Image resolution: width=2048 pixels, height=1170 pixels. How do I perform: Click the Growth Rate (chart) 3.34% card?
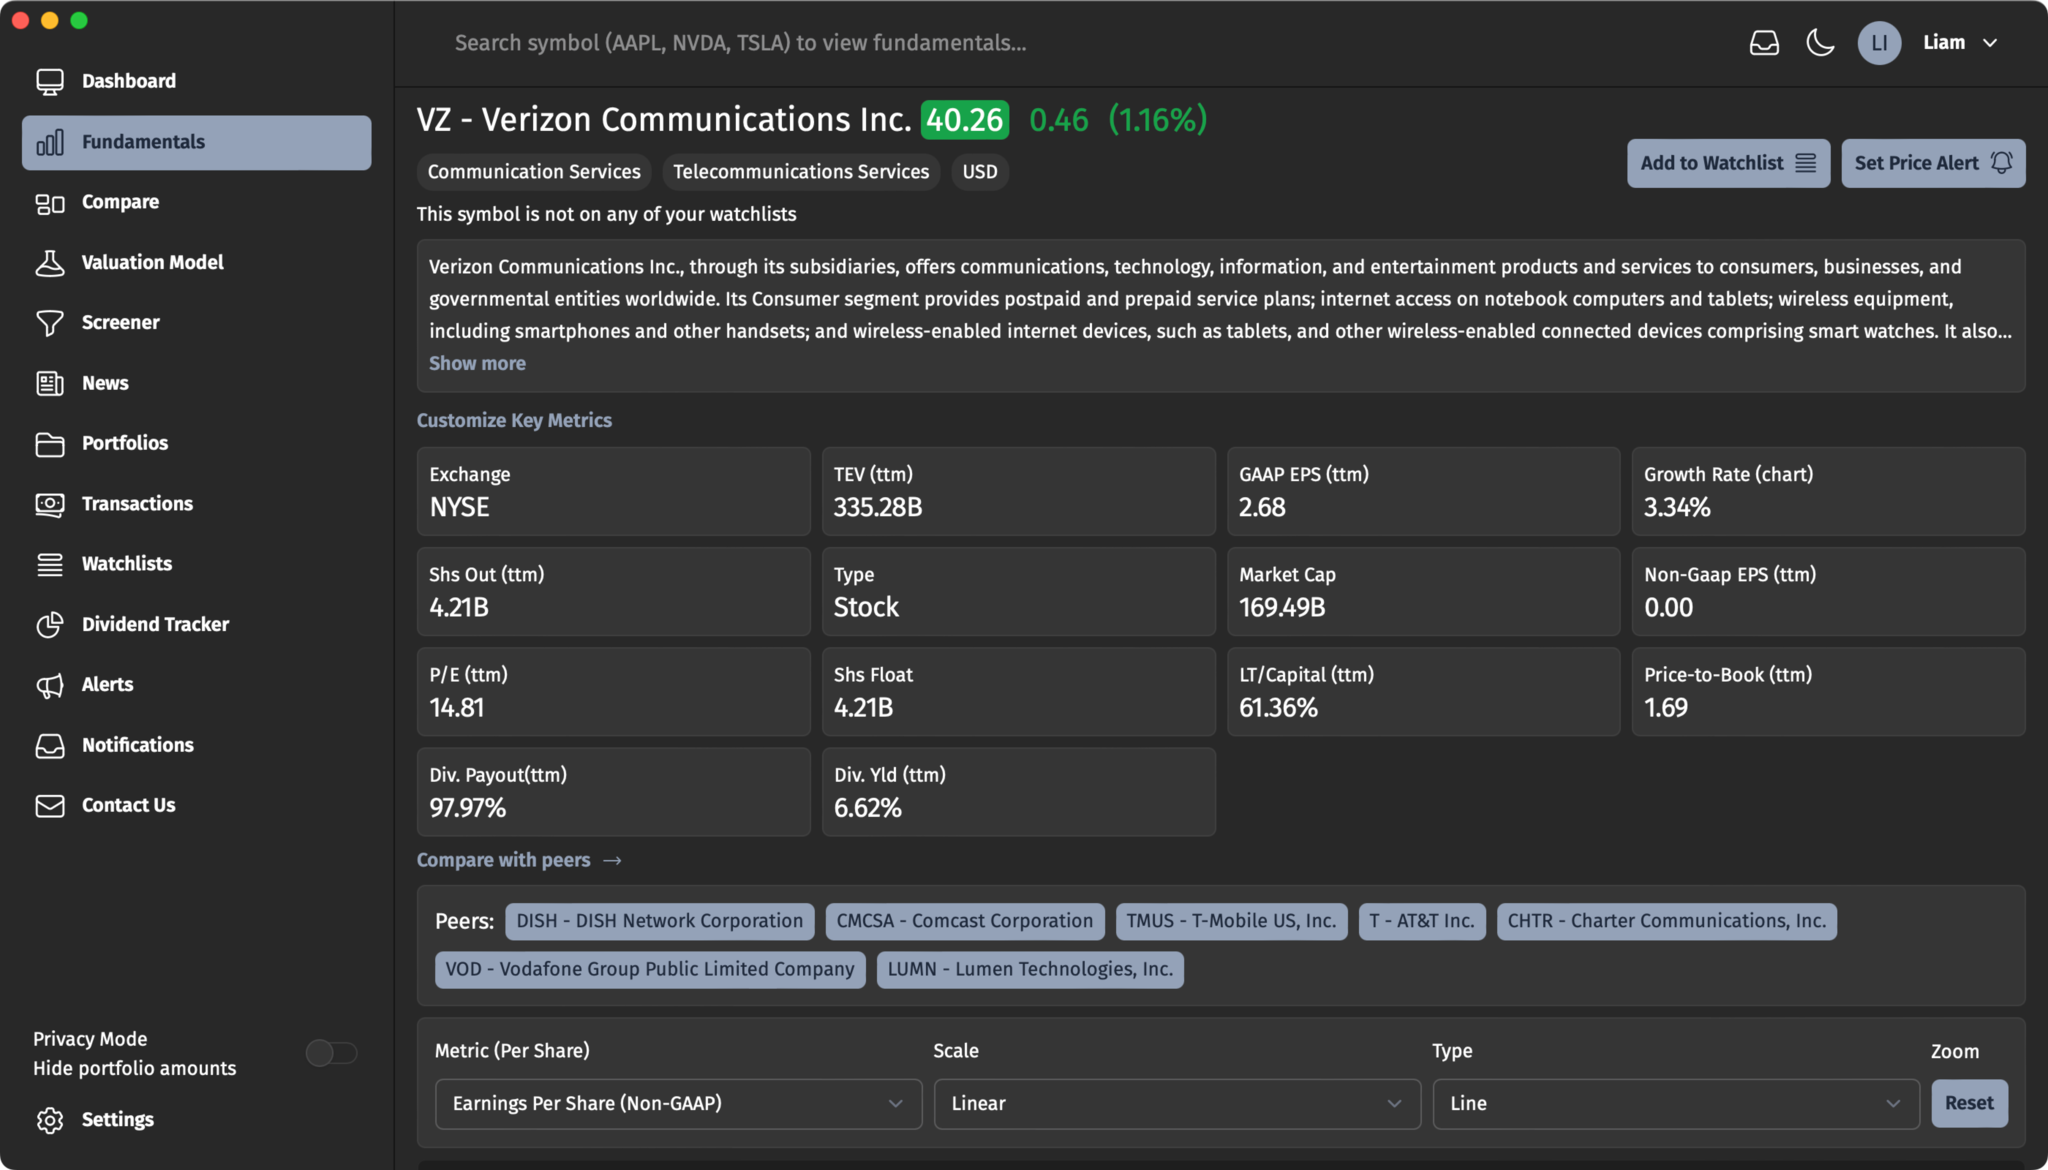coord(1828,492)
